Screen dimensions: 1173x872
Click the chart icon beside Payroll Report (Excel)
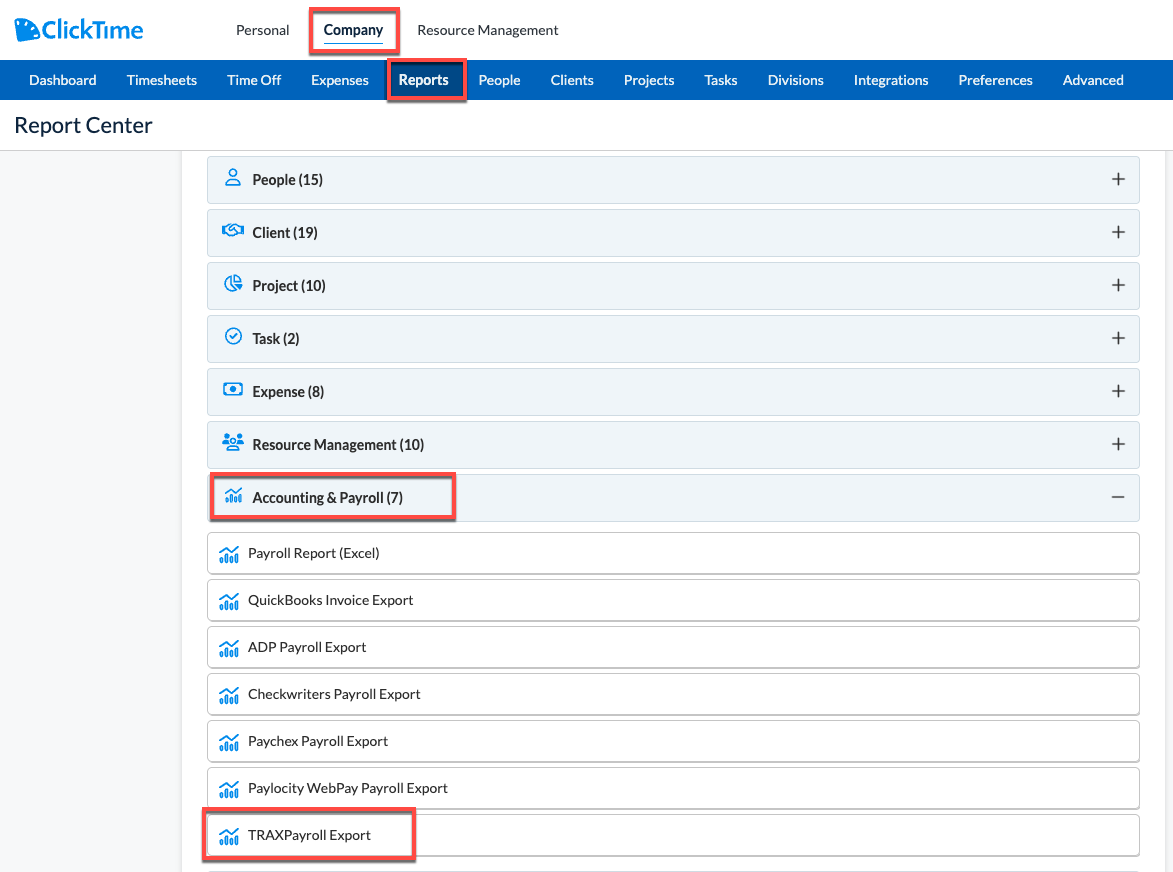[229, 554]
